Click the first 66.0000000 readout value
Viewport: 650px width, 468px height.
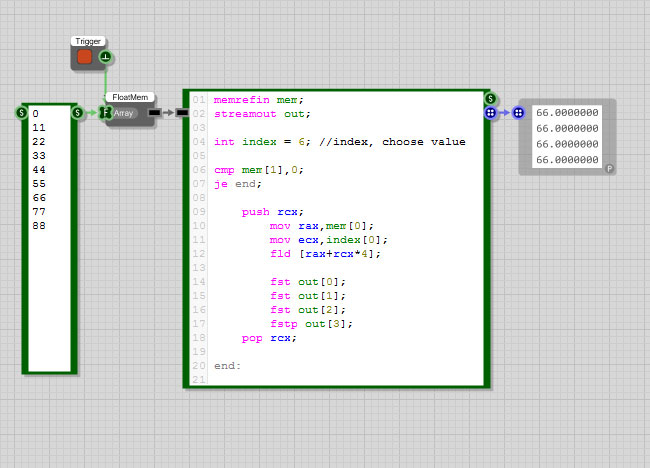click(x=567, y=113)
